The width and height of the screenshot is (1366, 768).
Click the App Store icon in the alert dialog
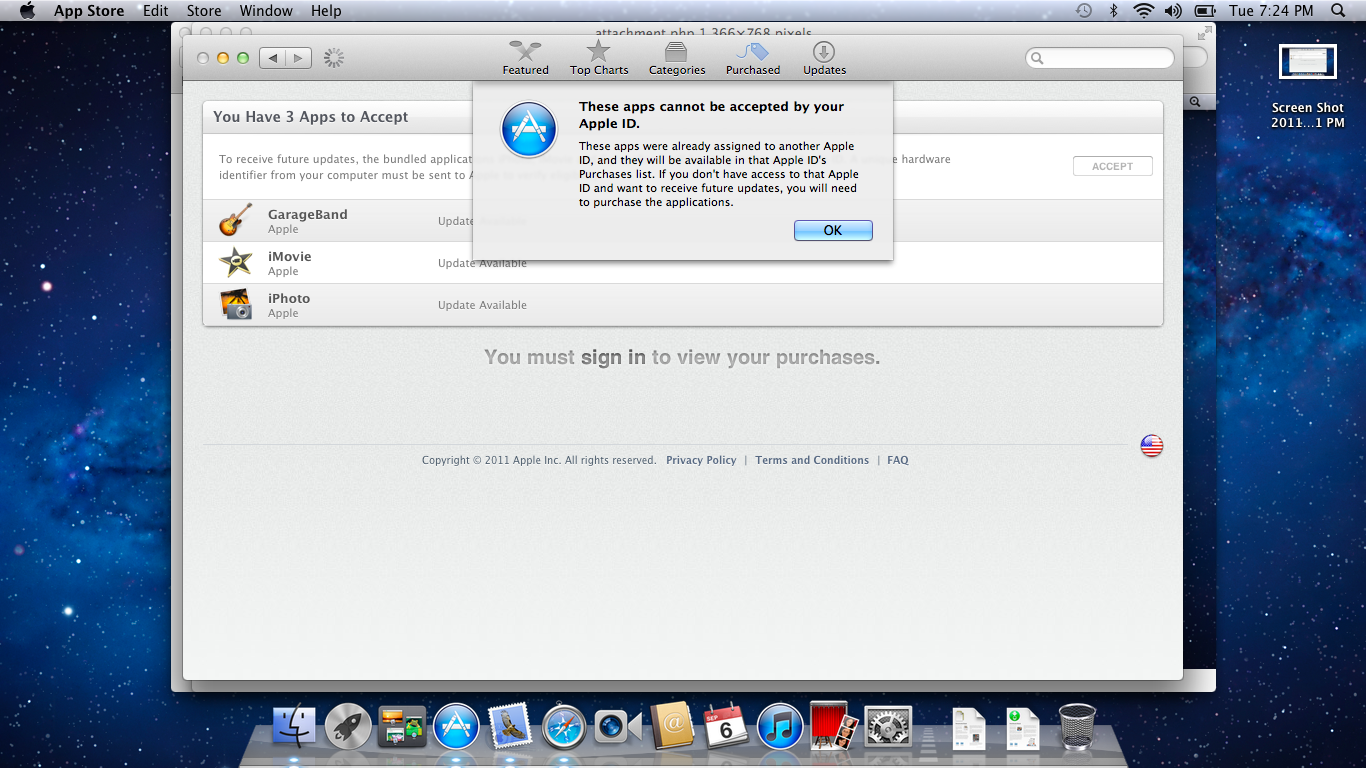[x=529, y=130]
